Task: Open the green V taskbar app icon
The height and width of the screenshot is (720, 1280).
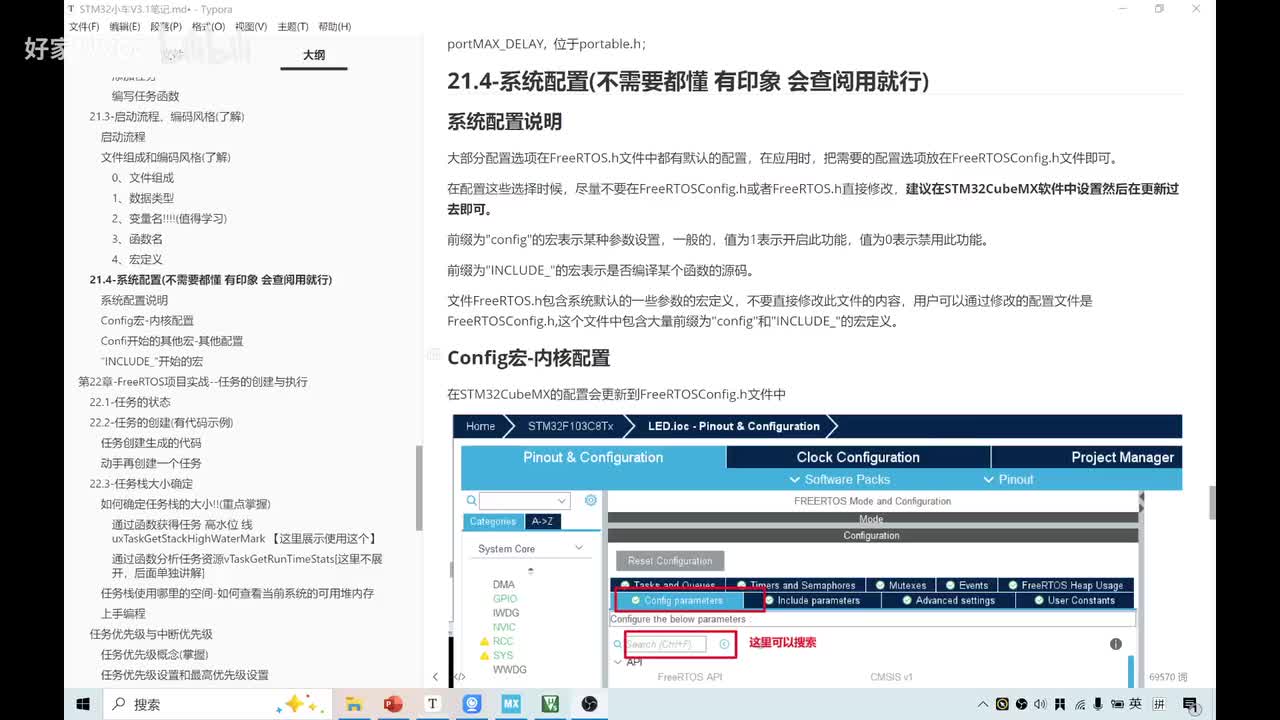Action: 550,704
